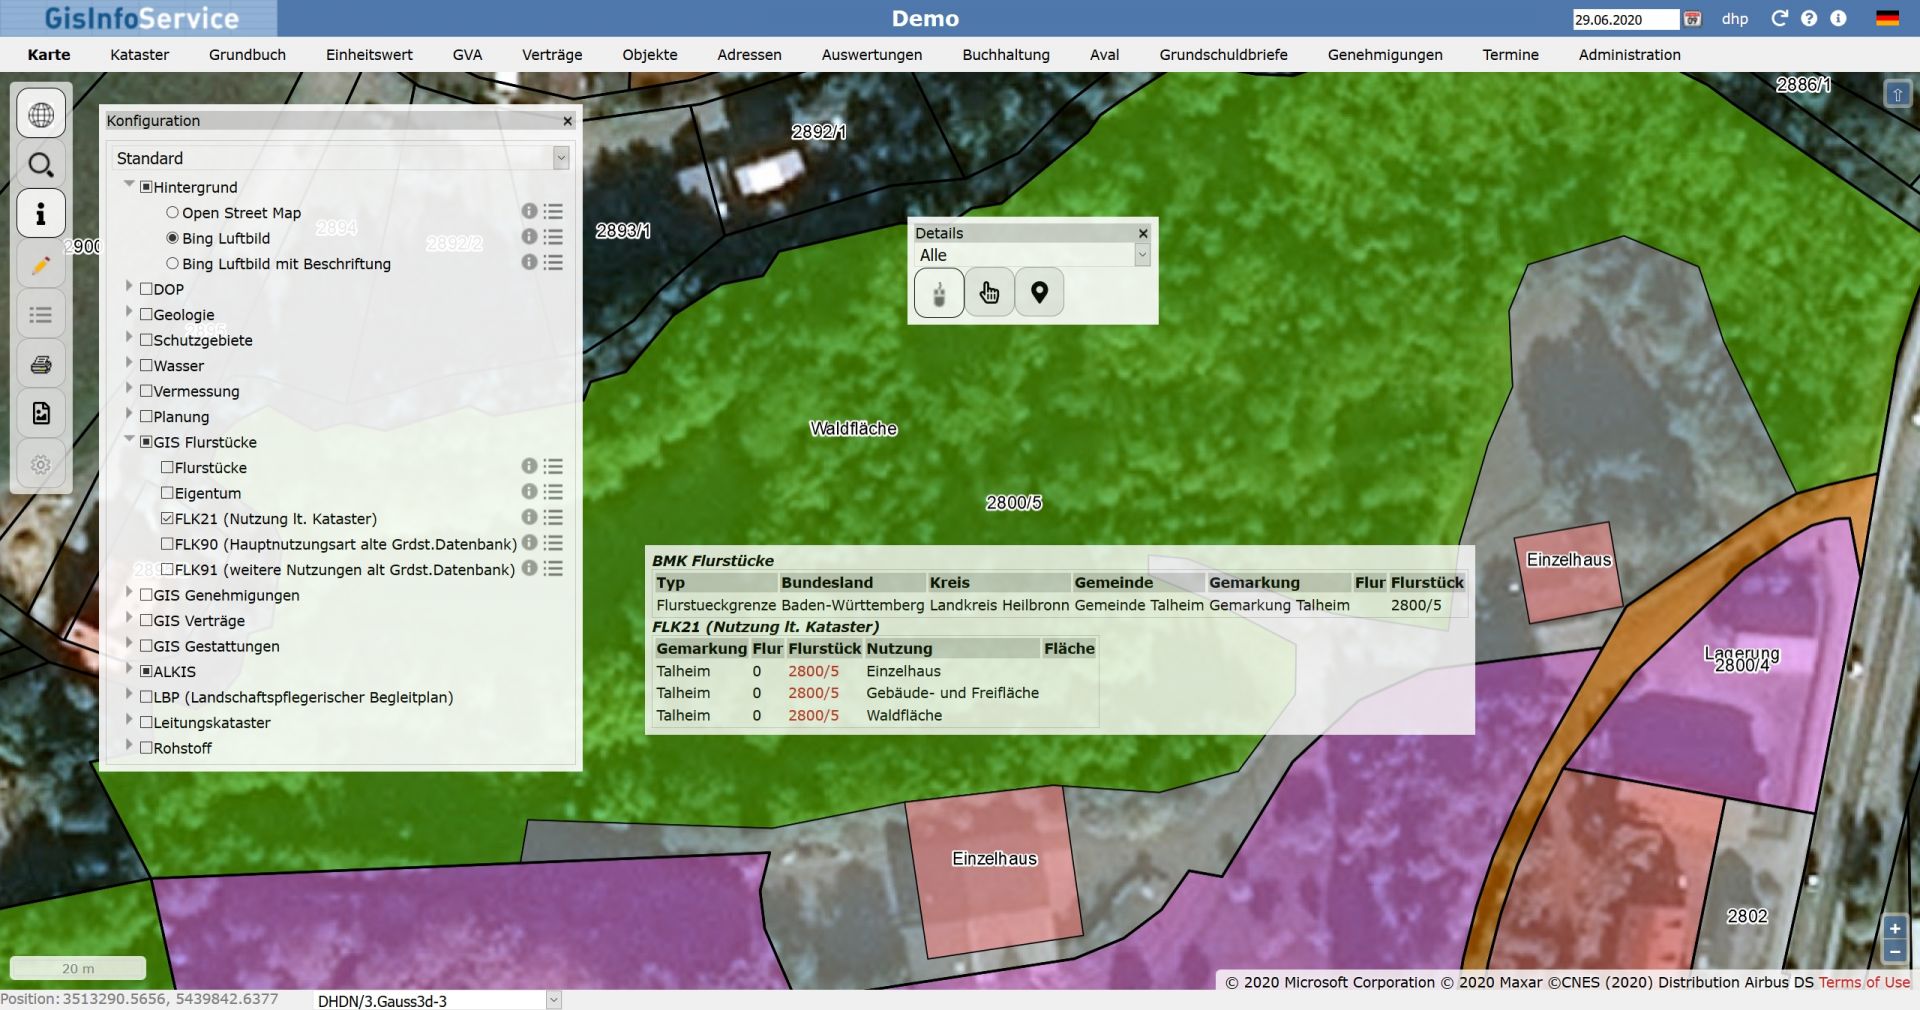This screenshot has height=1010, width=1920.
Task: Expand the Leitungskataster tree group
Action: click(x=129, y=720)
